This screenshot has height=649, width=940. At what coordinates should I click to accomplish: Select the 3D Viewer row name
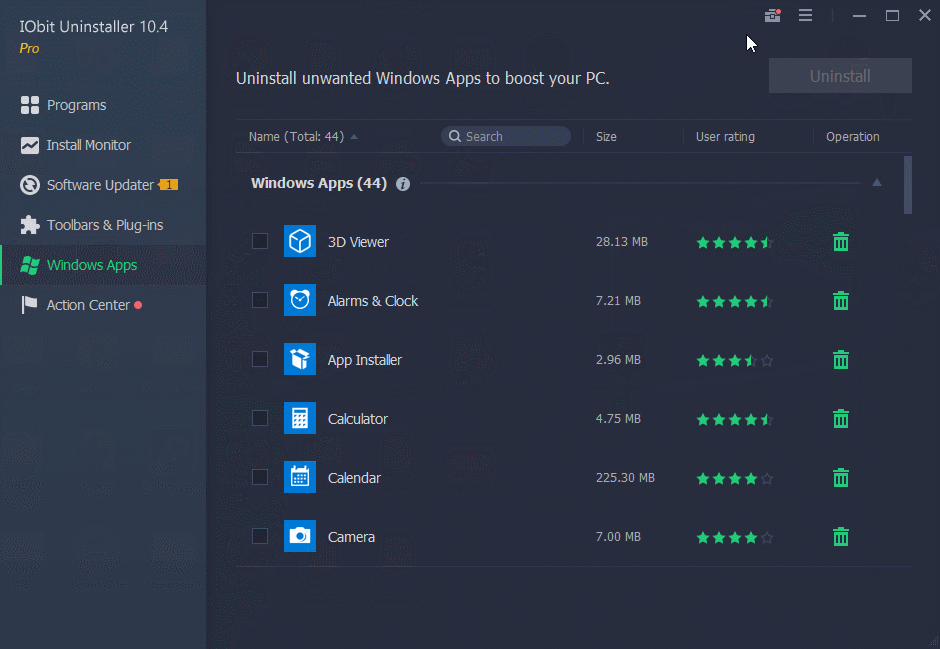(x=358, y=242)
